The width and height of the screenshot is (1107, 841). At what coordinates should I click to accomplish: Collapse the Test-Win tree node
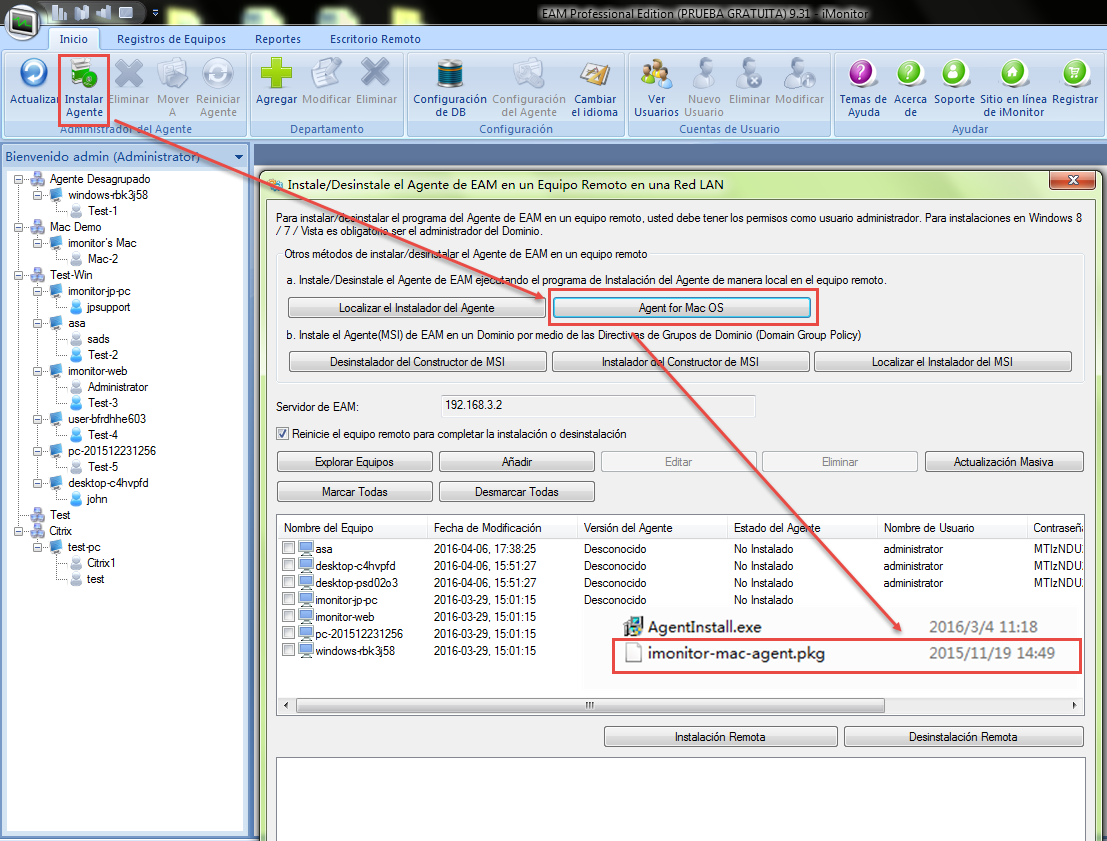click(18, 275)
